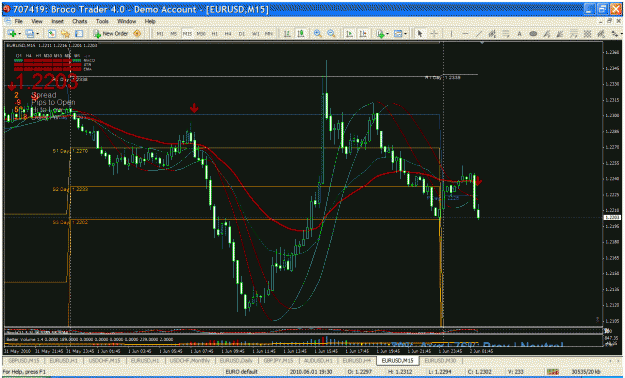Viewport: 625px width, 378px height.
Task: Switch to the EURUSD,Daily chart tab
Action: tap(236, 360)
